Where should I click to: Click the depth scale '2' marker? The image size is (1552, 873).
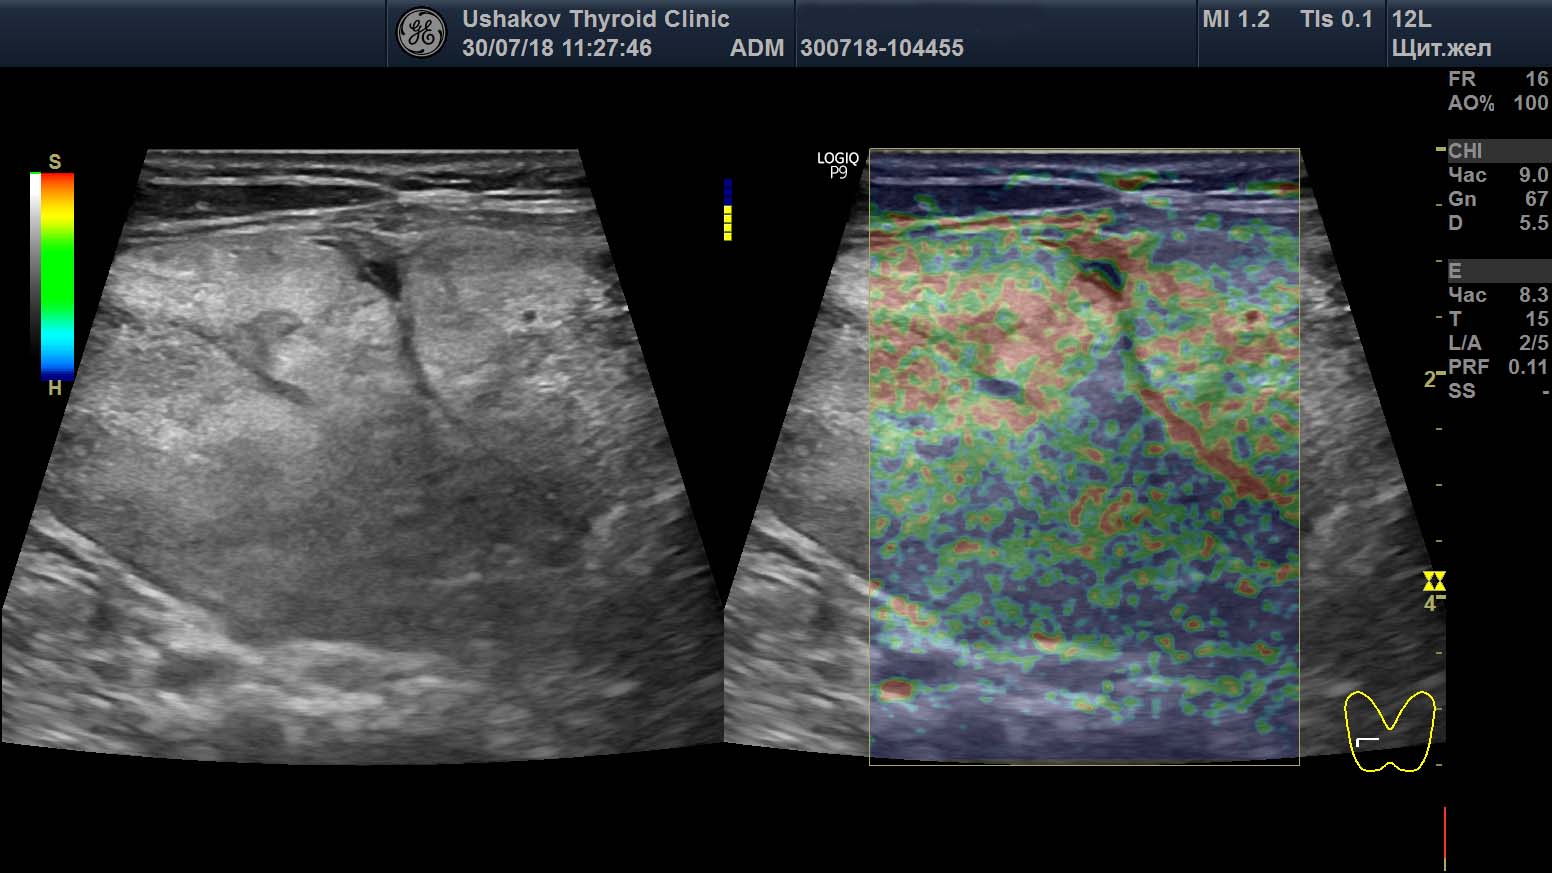click(x=1430, y=380)
